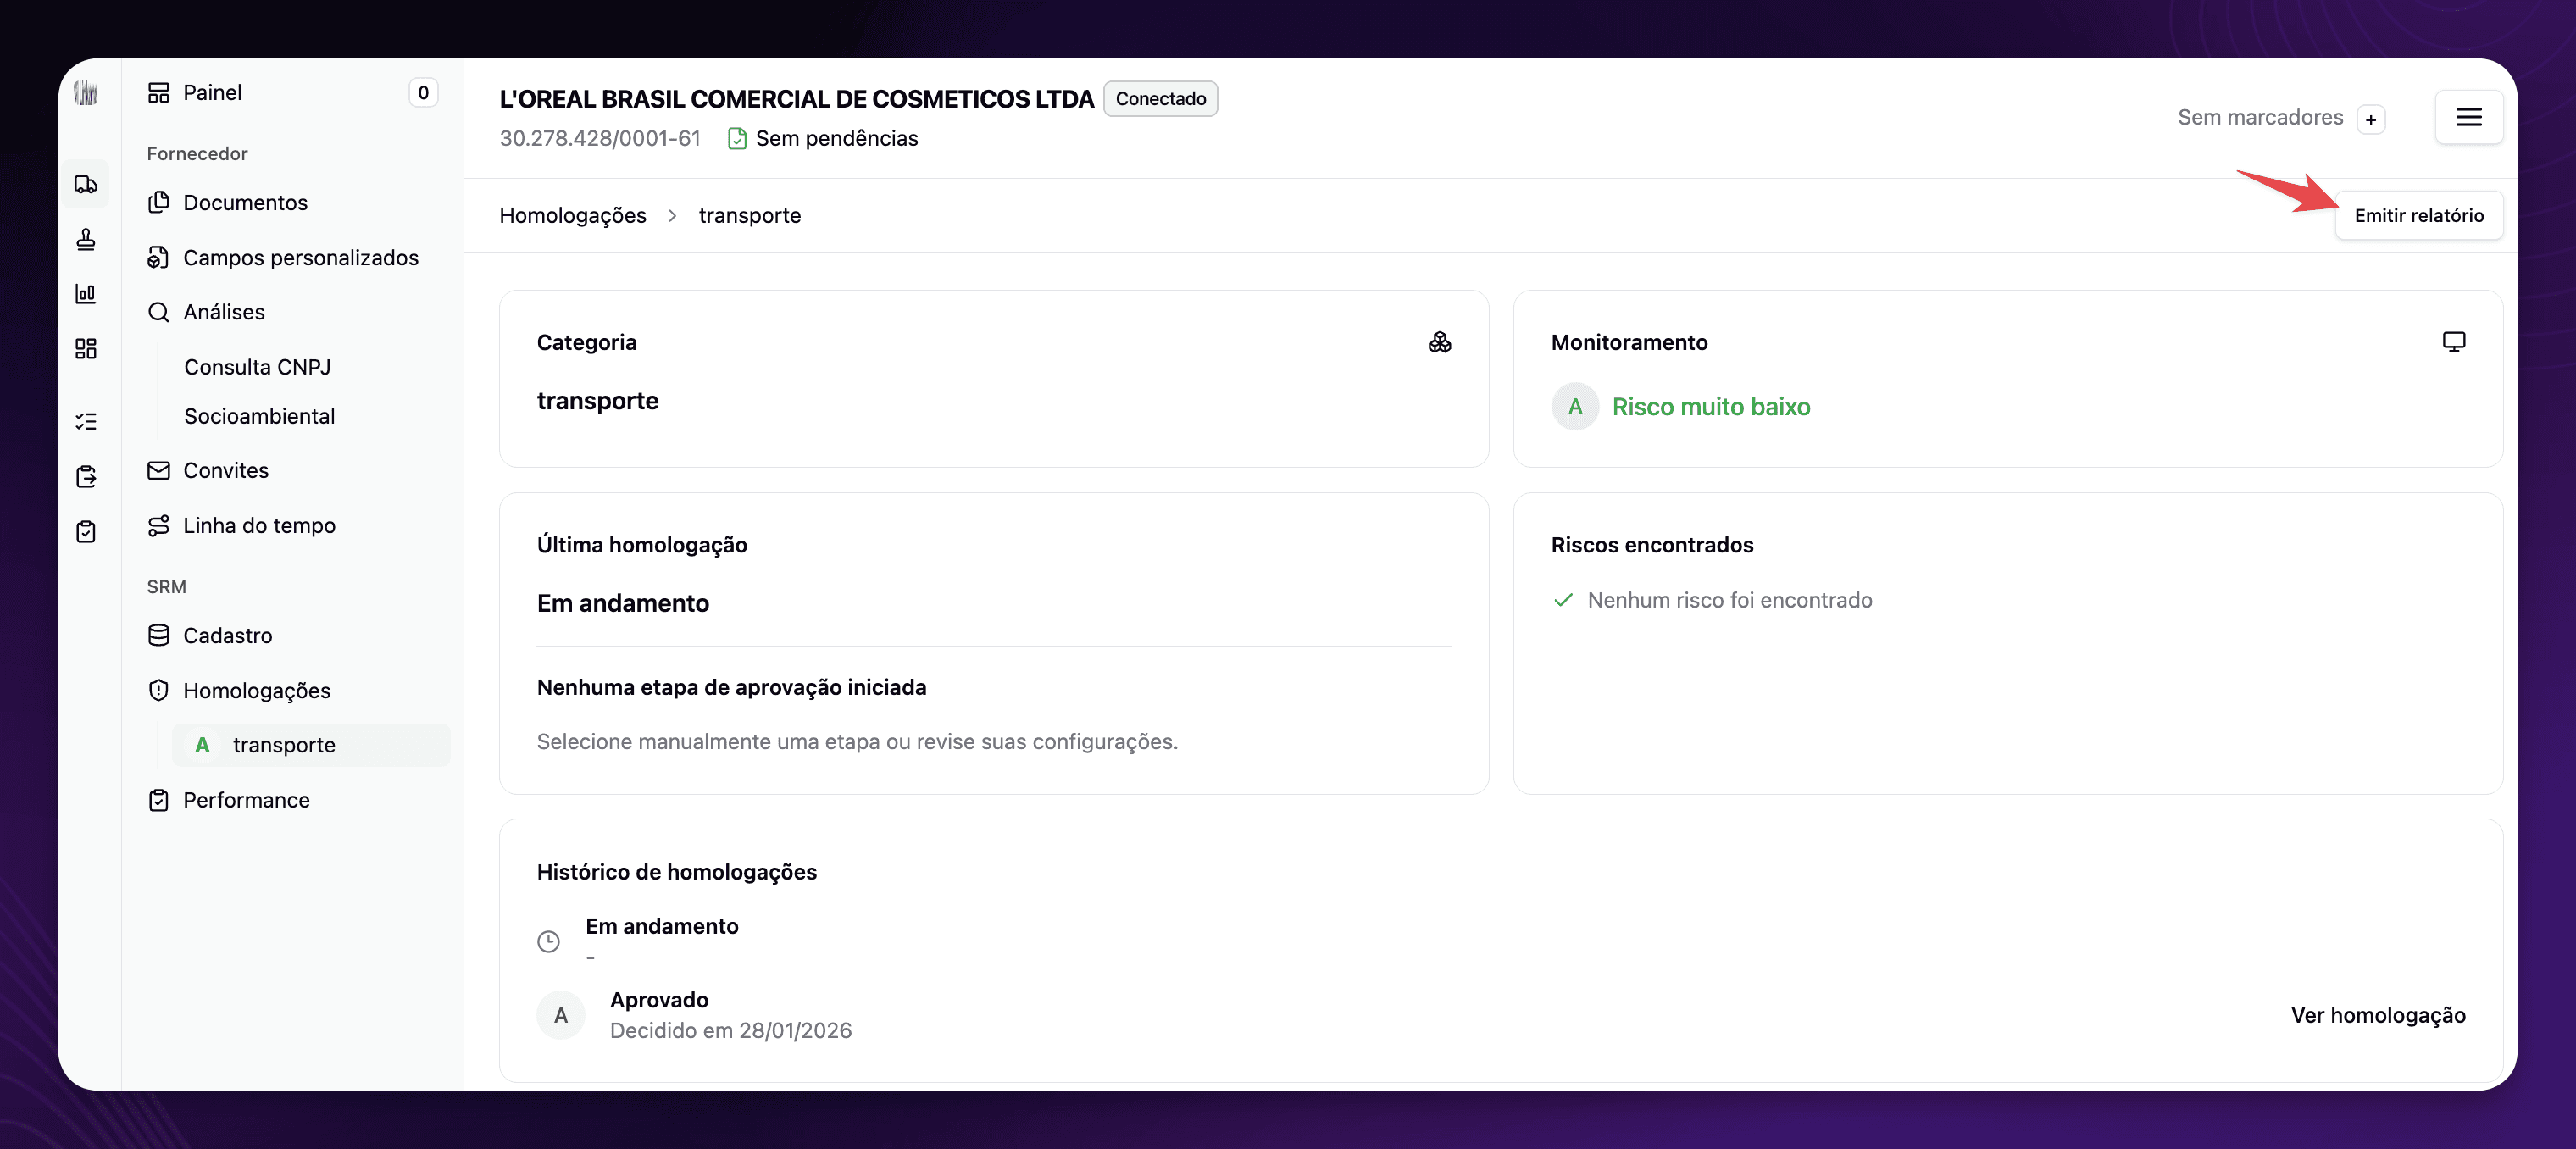Image resolution: width=2576 pixels, height=1149 pixels.
Task: Open the bar chart icon in rail
Action: 86,293
